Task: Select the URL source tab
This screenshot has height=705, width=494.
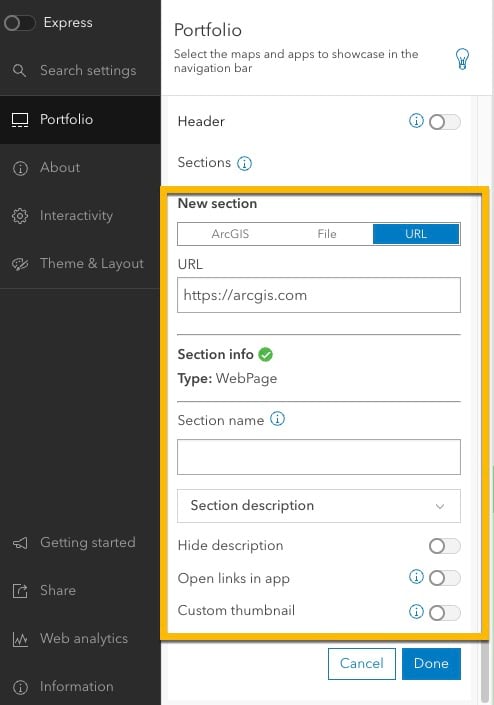Action: pyautogui.click(x=416, y=234)
